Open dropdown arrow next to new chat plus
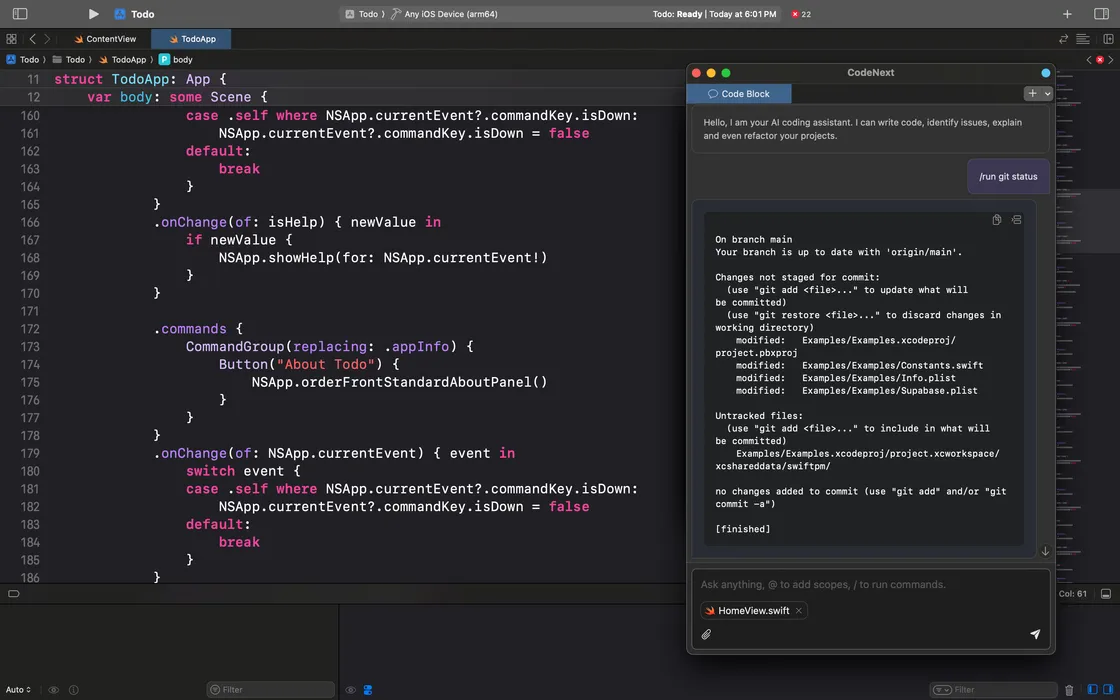The height and width of the screenshot is (700, 1120). [x=1047, y=94]
